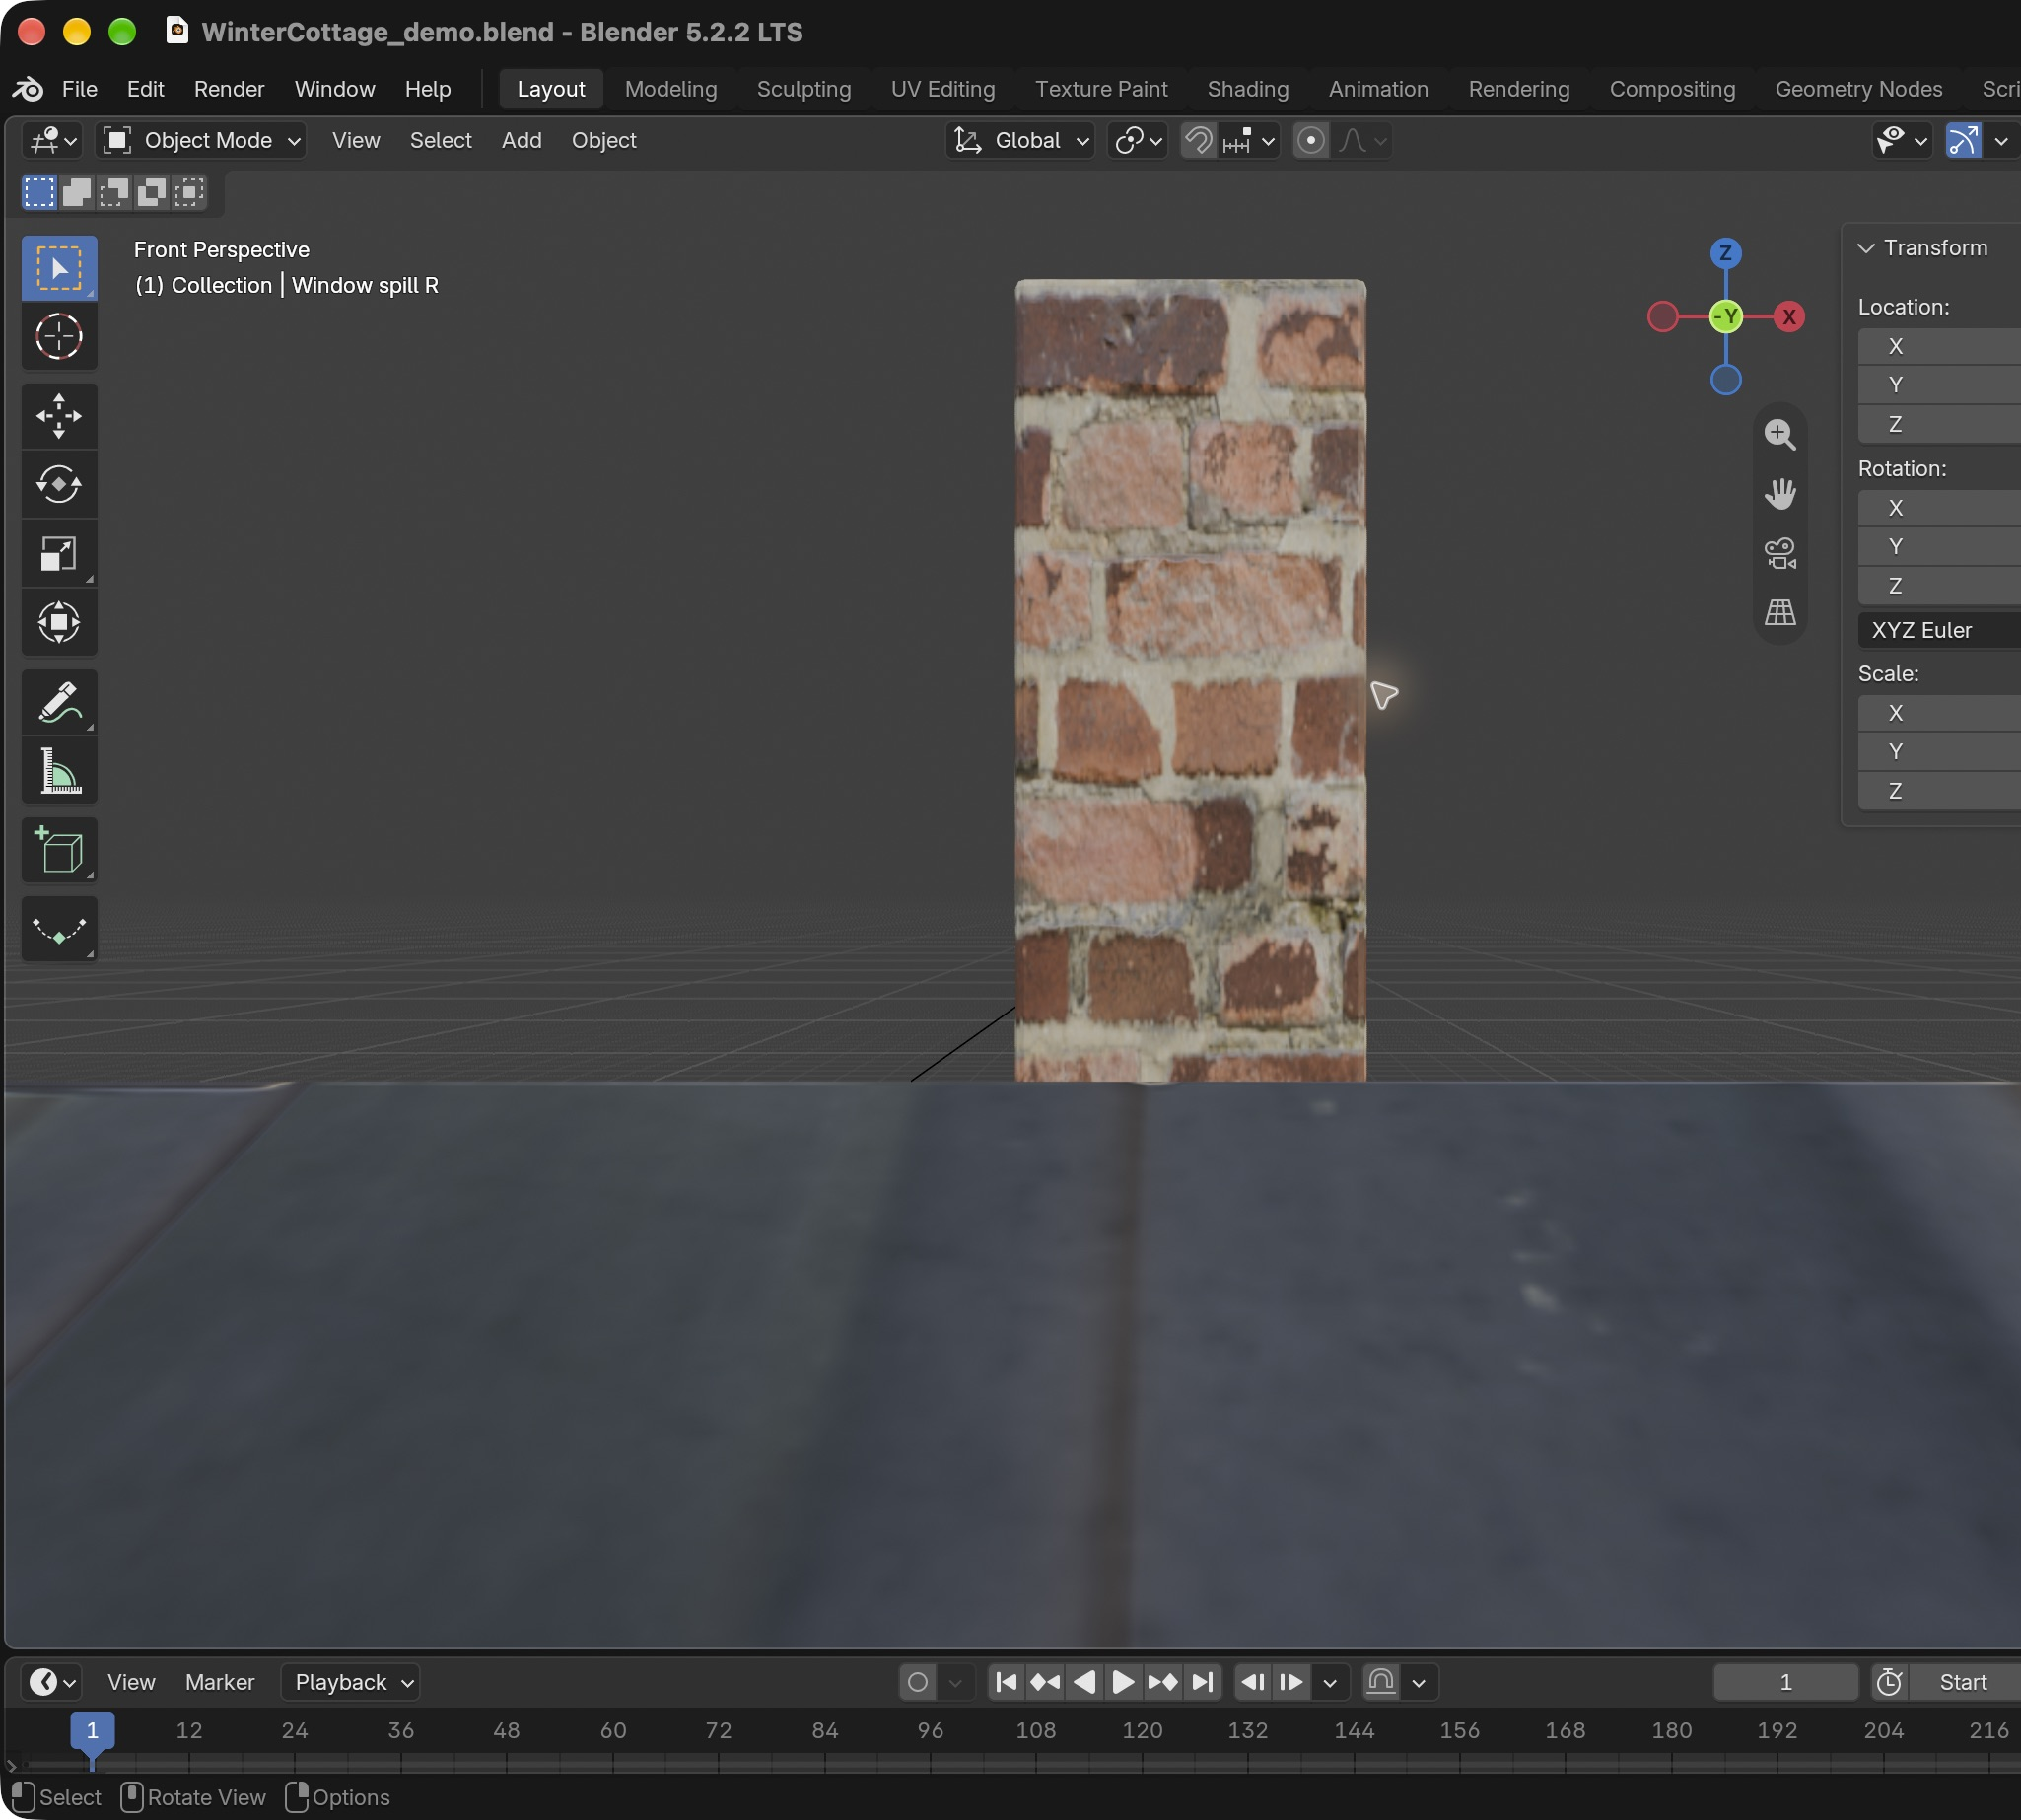
Task: Select the Transform tool
Action: click(x=59, y=622)
